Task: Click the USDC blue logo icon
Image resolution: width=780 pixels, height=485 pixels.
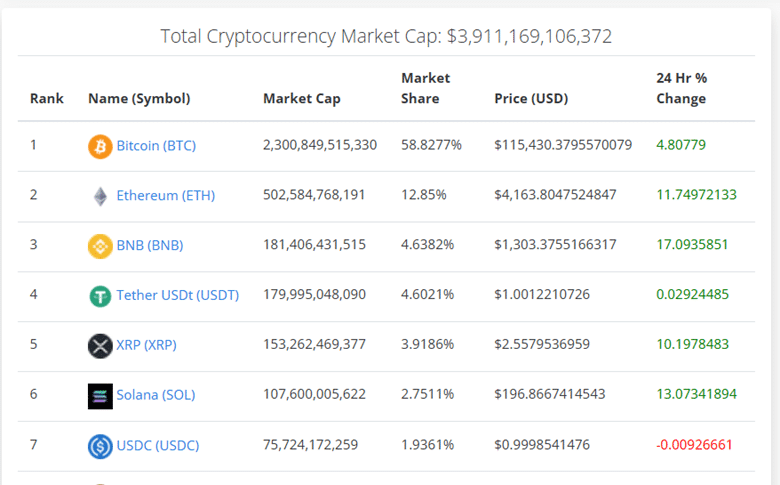Action: 100,446
